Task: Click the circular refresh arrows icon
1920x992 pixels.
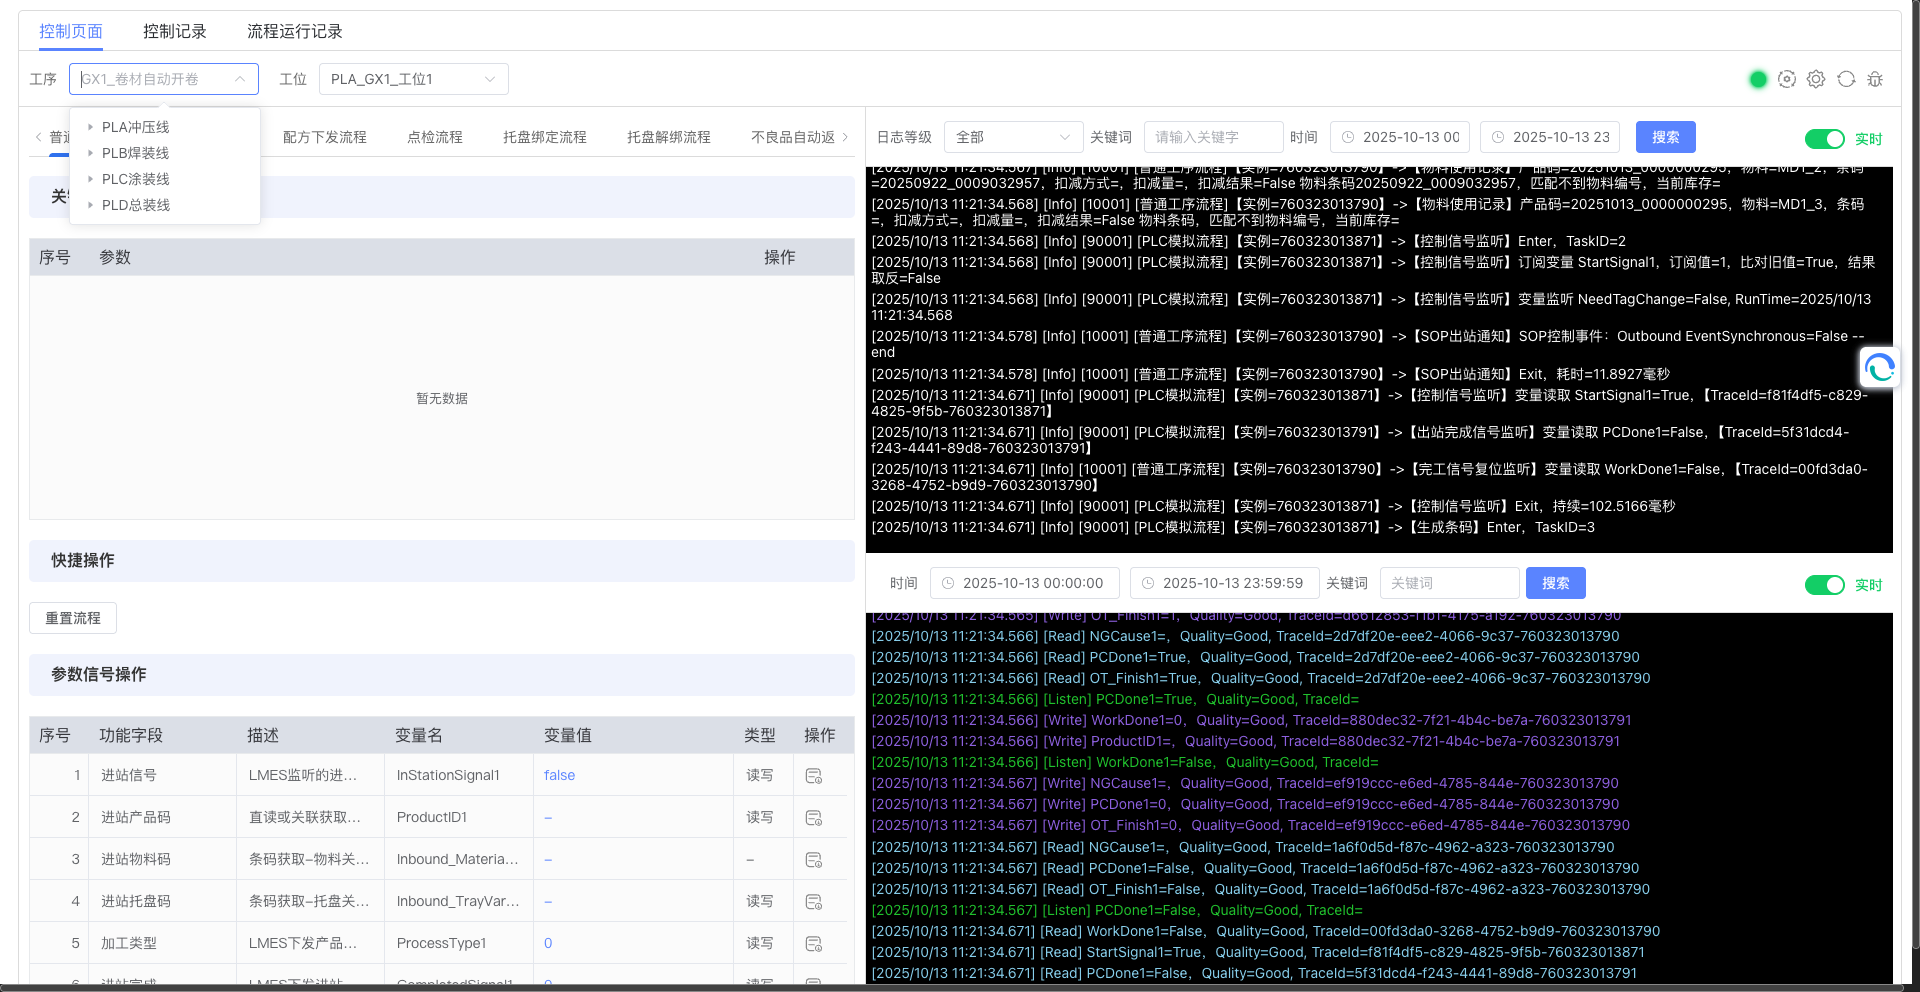Action: 1846,79
